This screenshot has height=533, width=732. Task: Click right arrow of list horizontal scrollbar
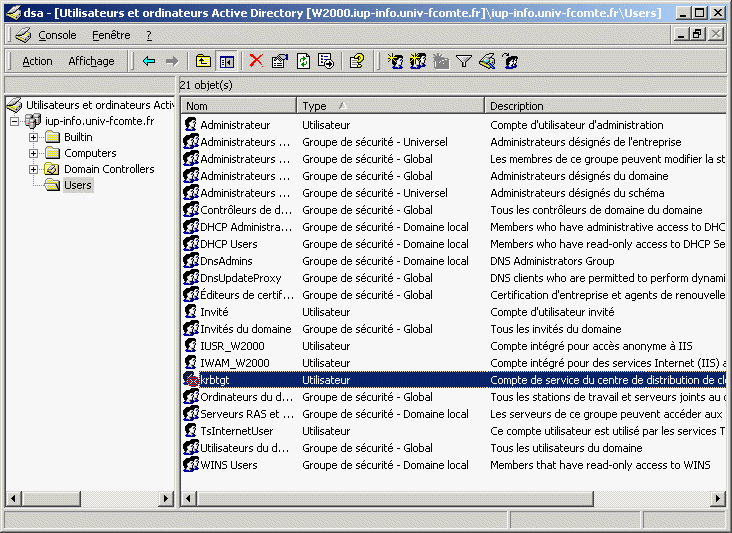click(x=718, y=499)
